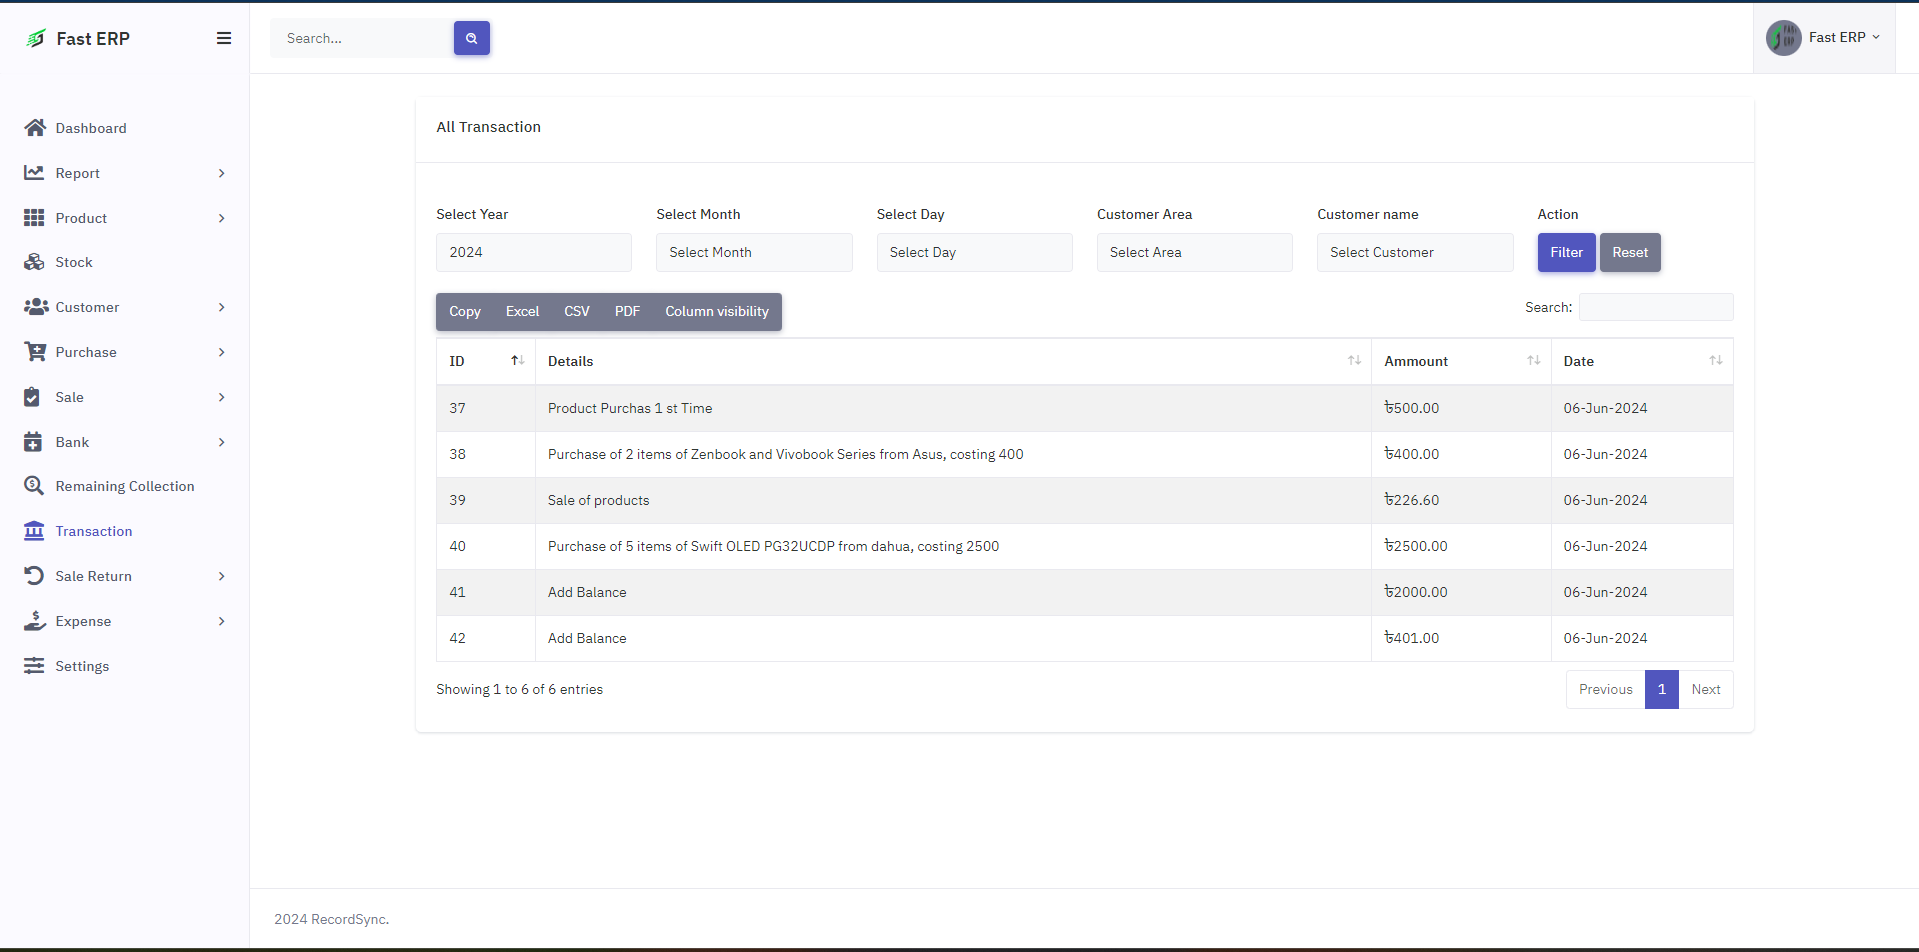Screen dimensions: 1919x952
Task: Export the table using the Excel button
Action: (x=522, y=312)
